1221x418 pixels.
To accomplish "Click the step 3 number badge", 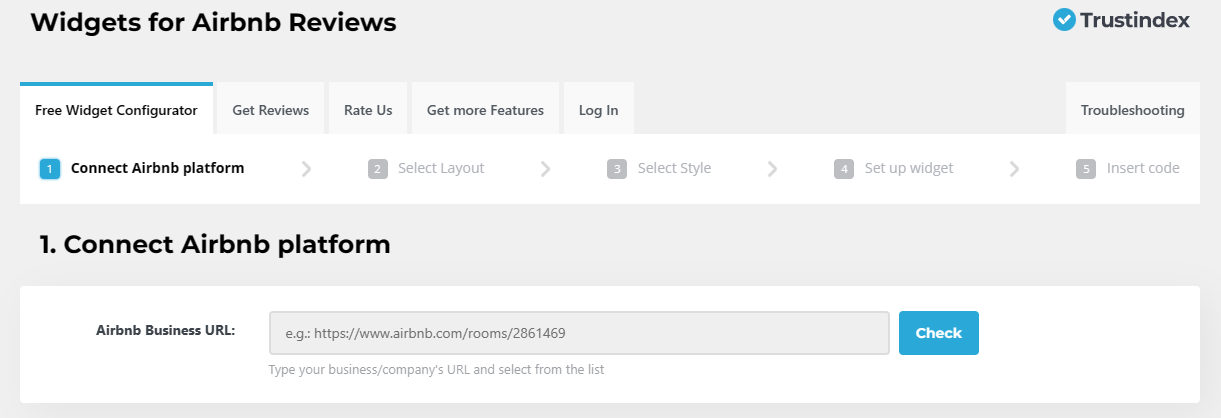I will tap(617, 169).
